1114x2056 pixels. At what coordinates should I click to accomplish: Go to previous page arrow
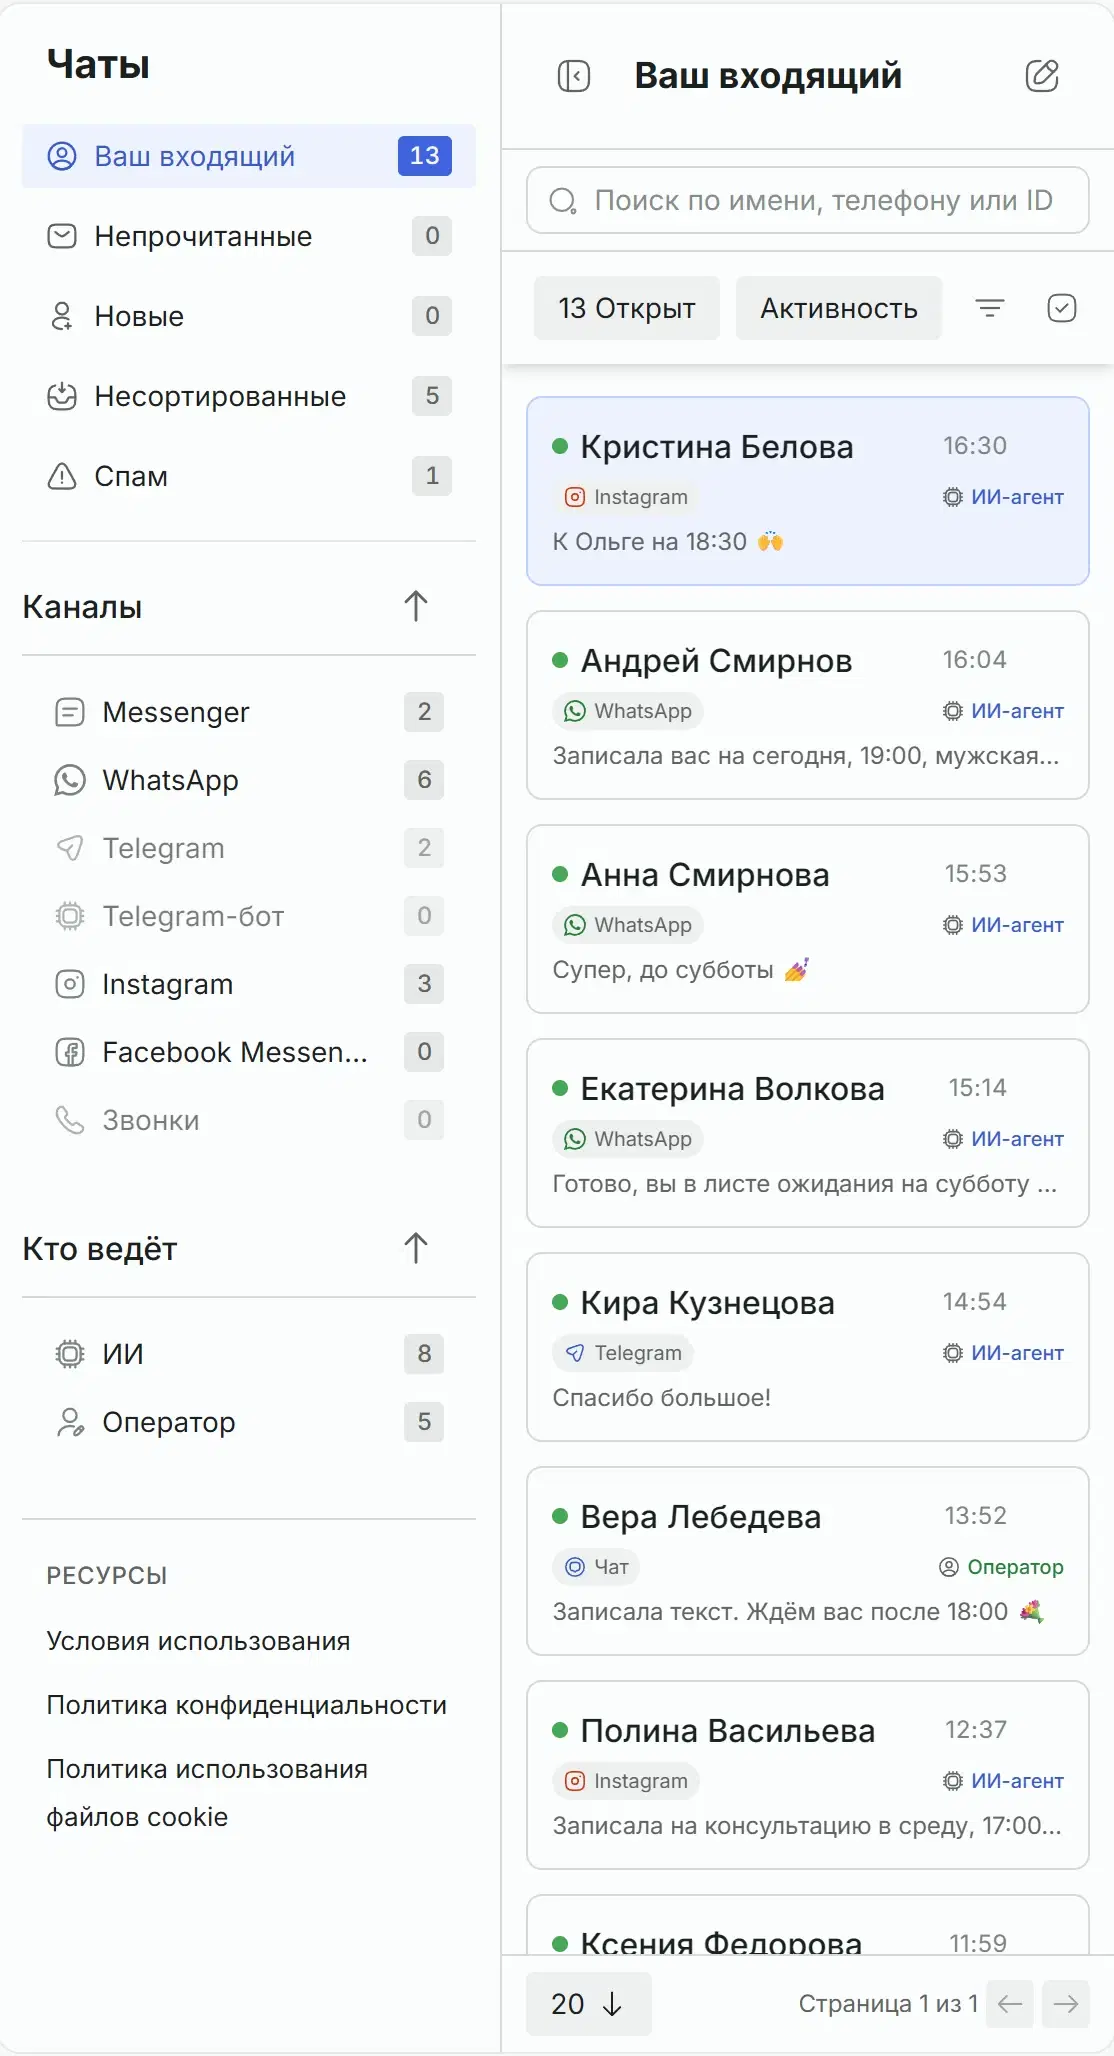[x=1010, y=2004]
